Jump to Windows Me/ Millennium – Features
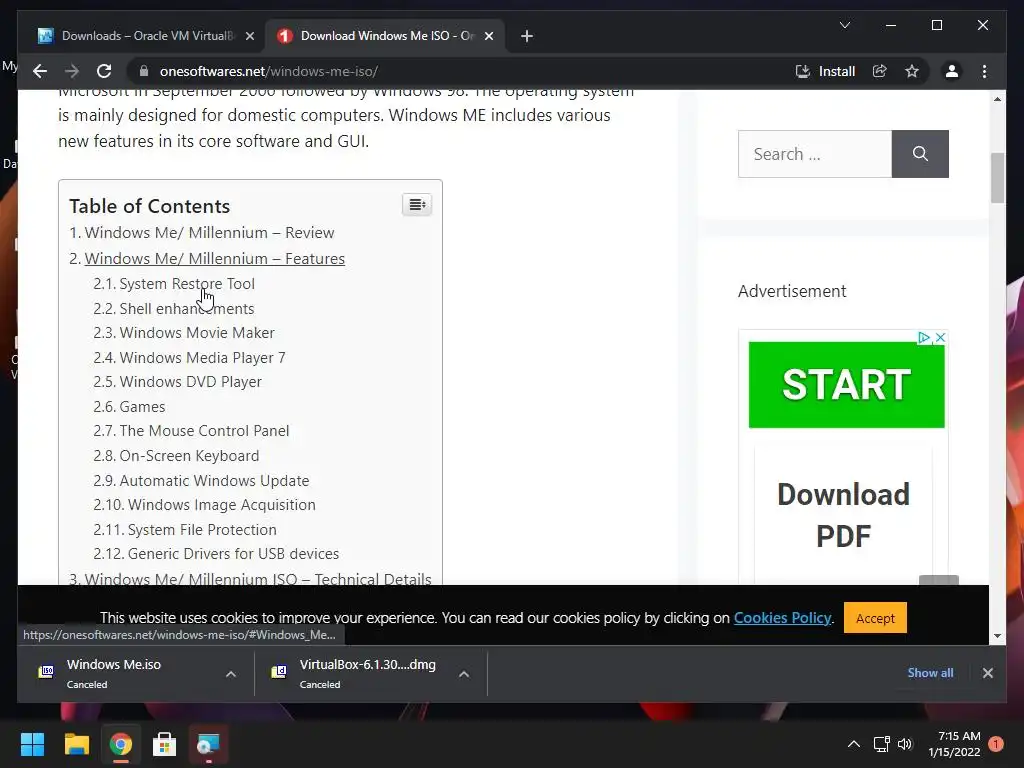Image resolution: width=1024 pixels, height=768 pixels. 214,259
